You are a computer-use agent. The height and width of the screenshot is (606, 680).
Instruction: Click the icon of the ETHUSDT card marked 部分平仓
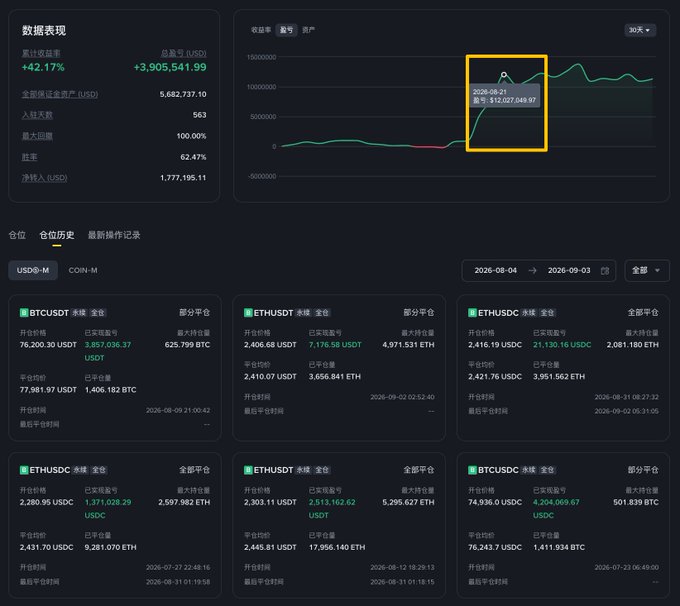(x=248, y=313)
